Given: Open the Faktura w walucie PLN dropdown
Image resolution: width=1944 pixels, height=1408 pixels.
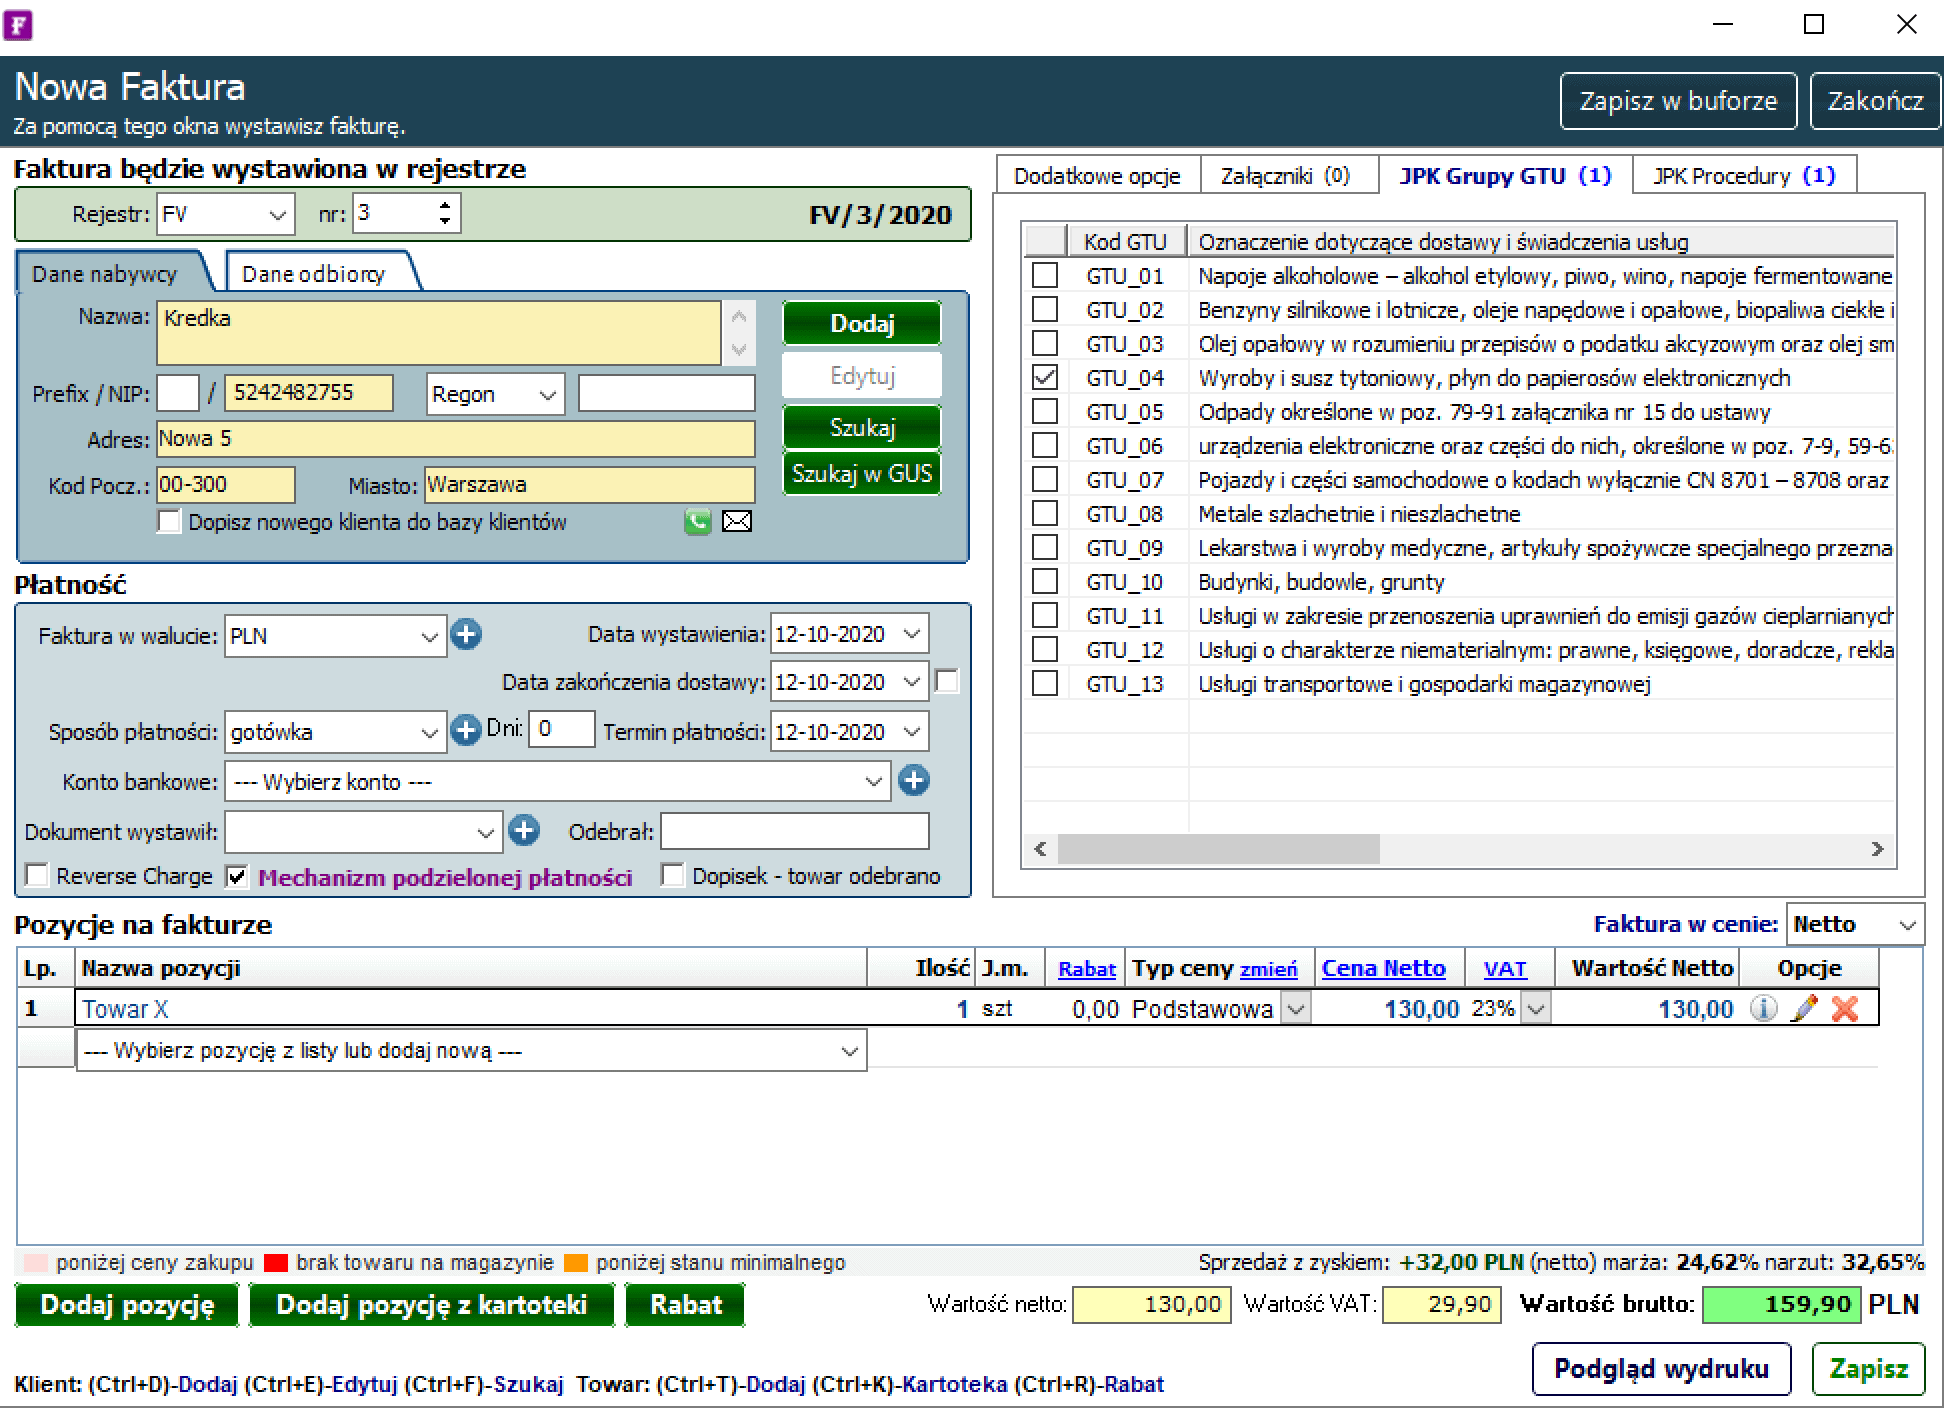Looking at the screenshot, I should point(430,636).
